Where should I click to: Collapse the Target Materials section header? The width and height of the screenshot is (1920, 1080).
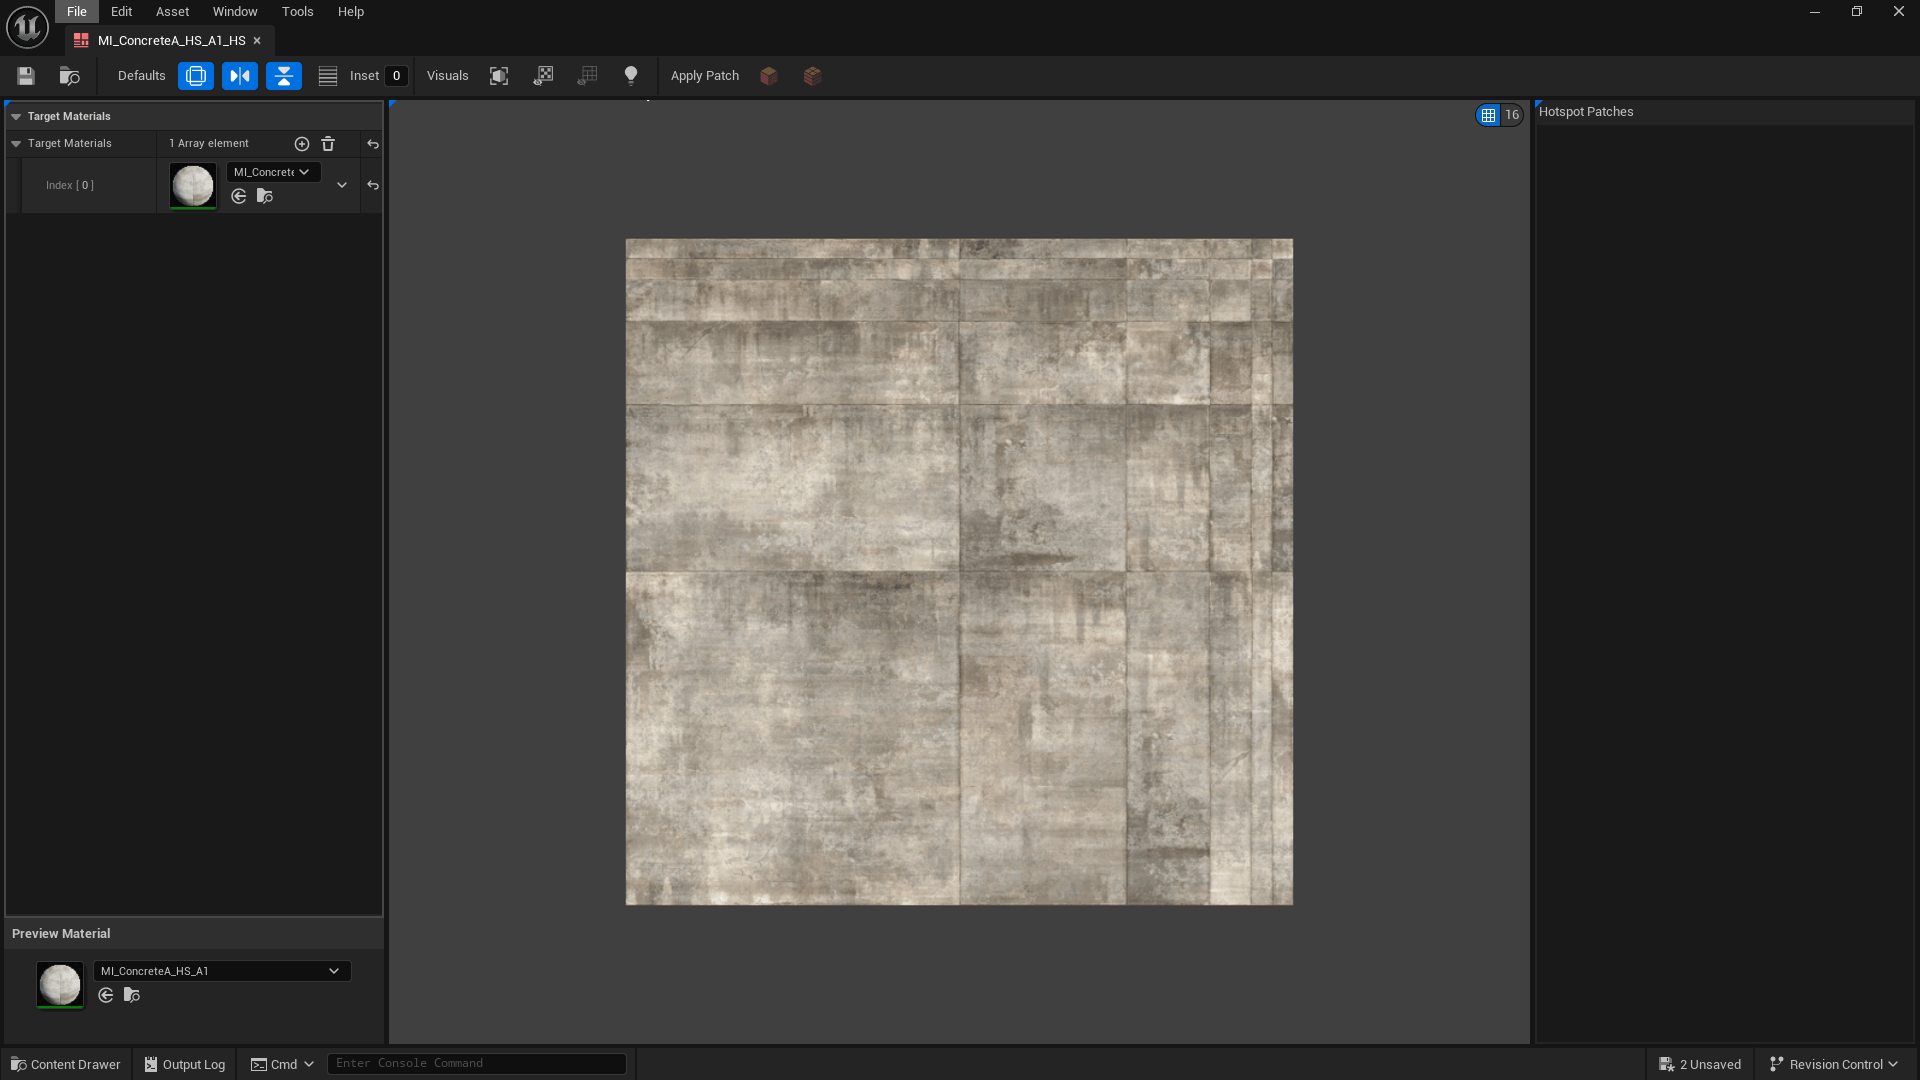[16, 117]
